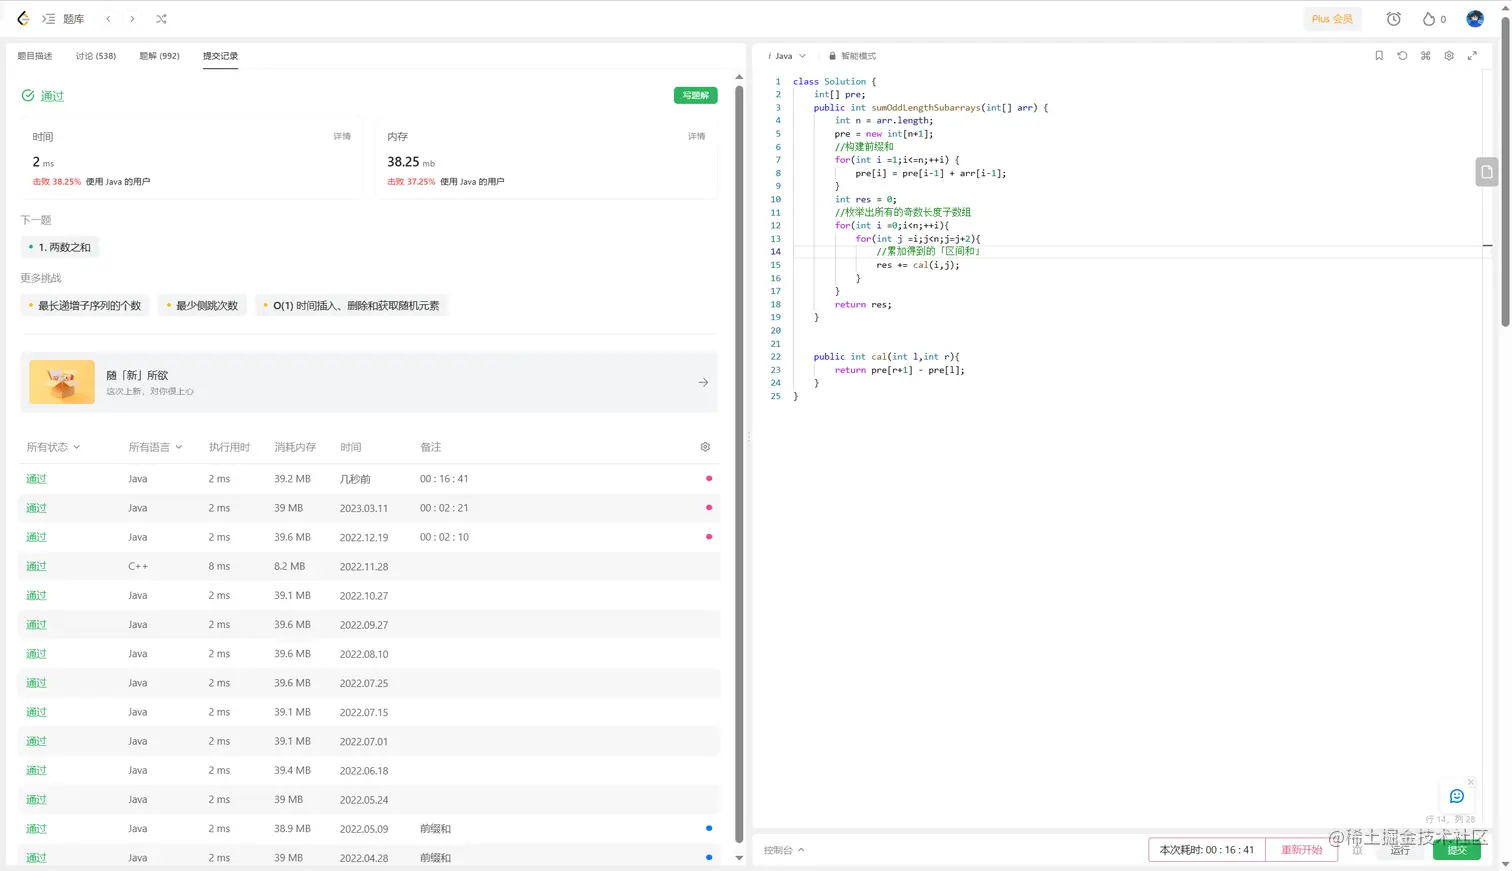Open 详情 for the 时间 runtime card

click(x=342, y=136)
